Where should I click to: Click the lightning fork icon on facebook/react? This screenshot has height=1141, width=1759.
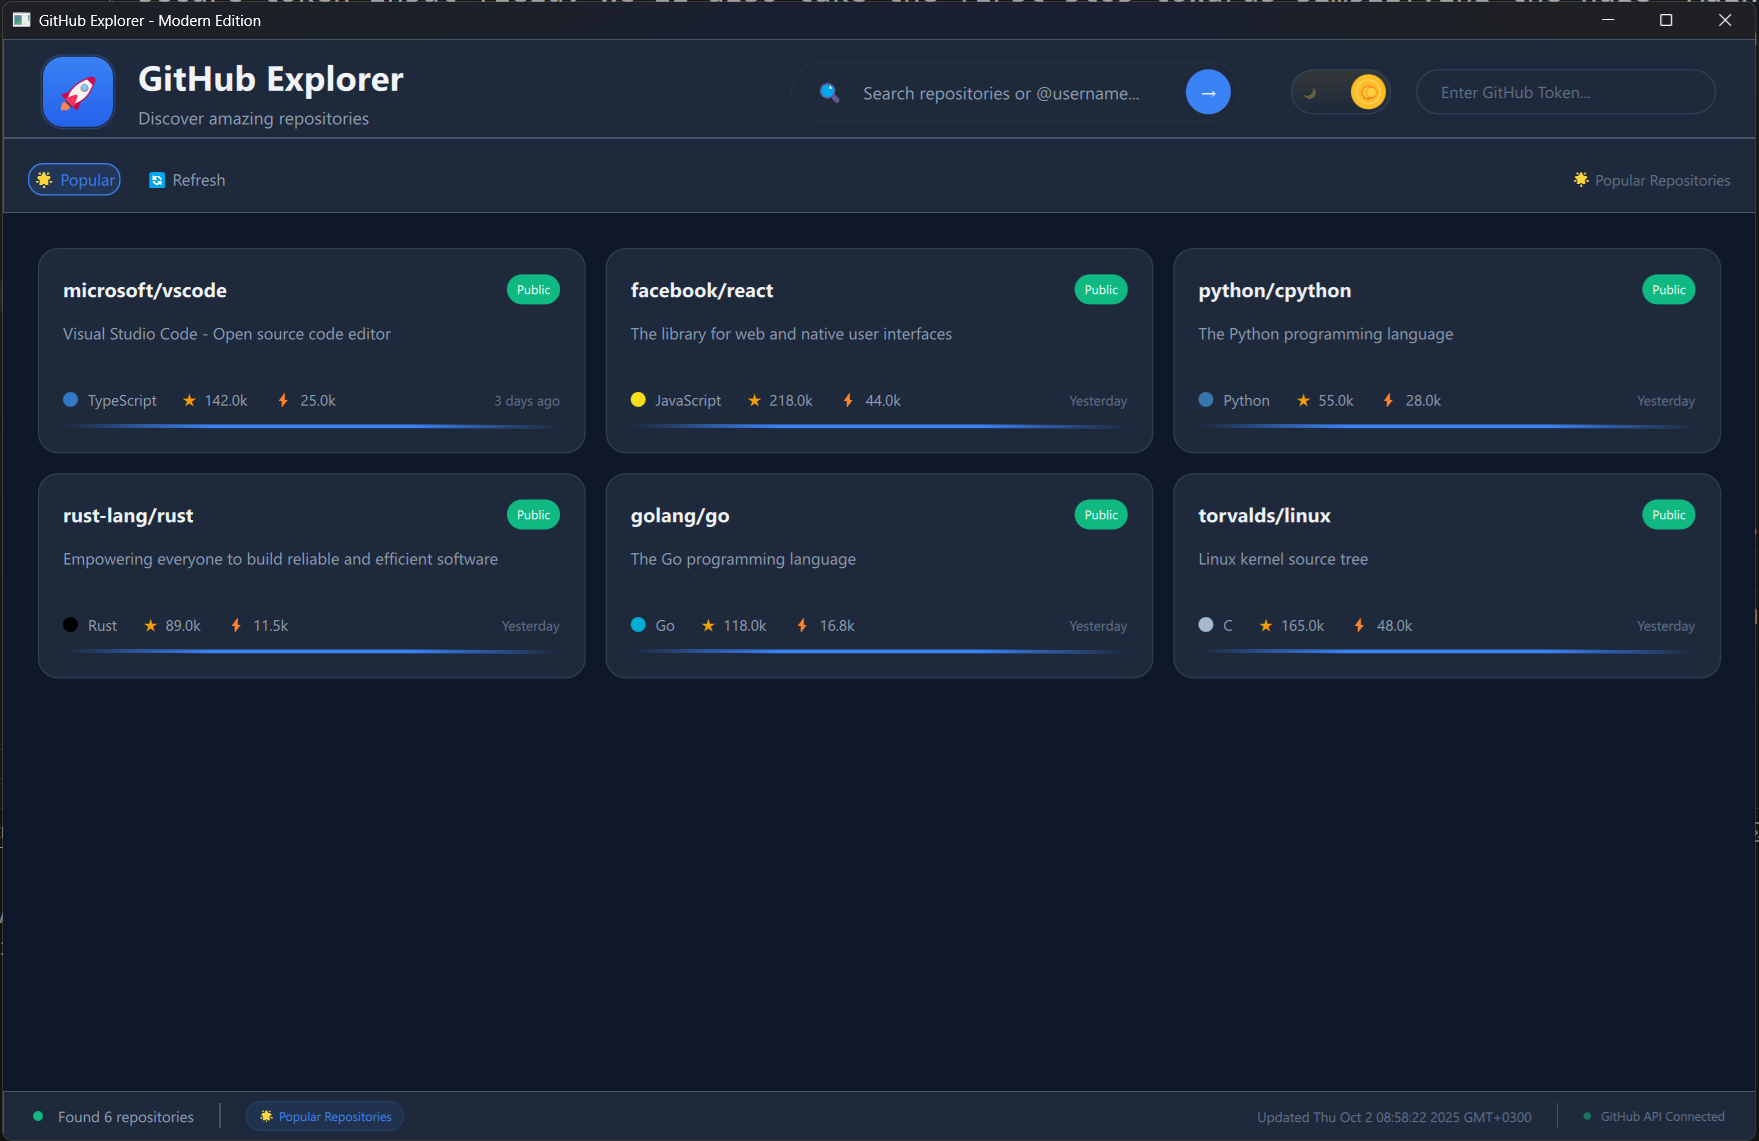(848, 399)
